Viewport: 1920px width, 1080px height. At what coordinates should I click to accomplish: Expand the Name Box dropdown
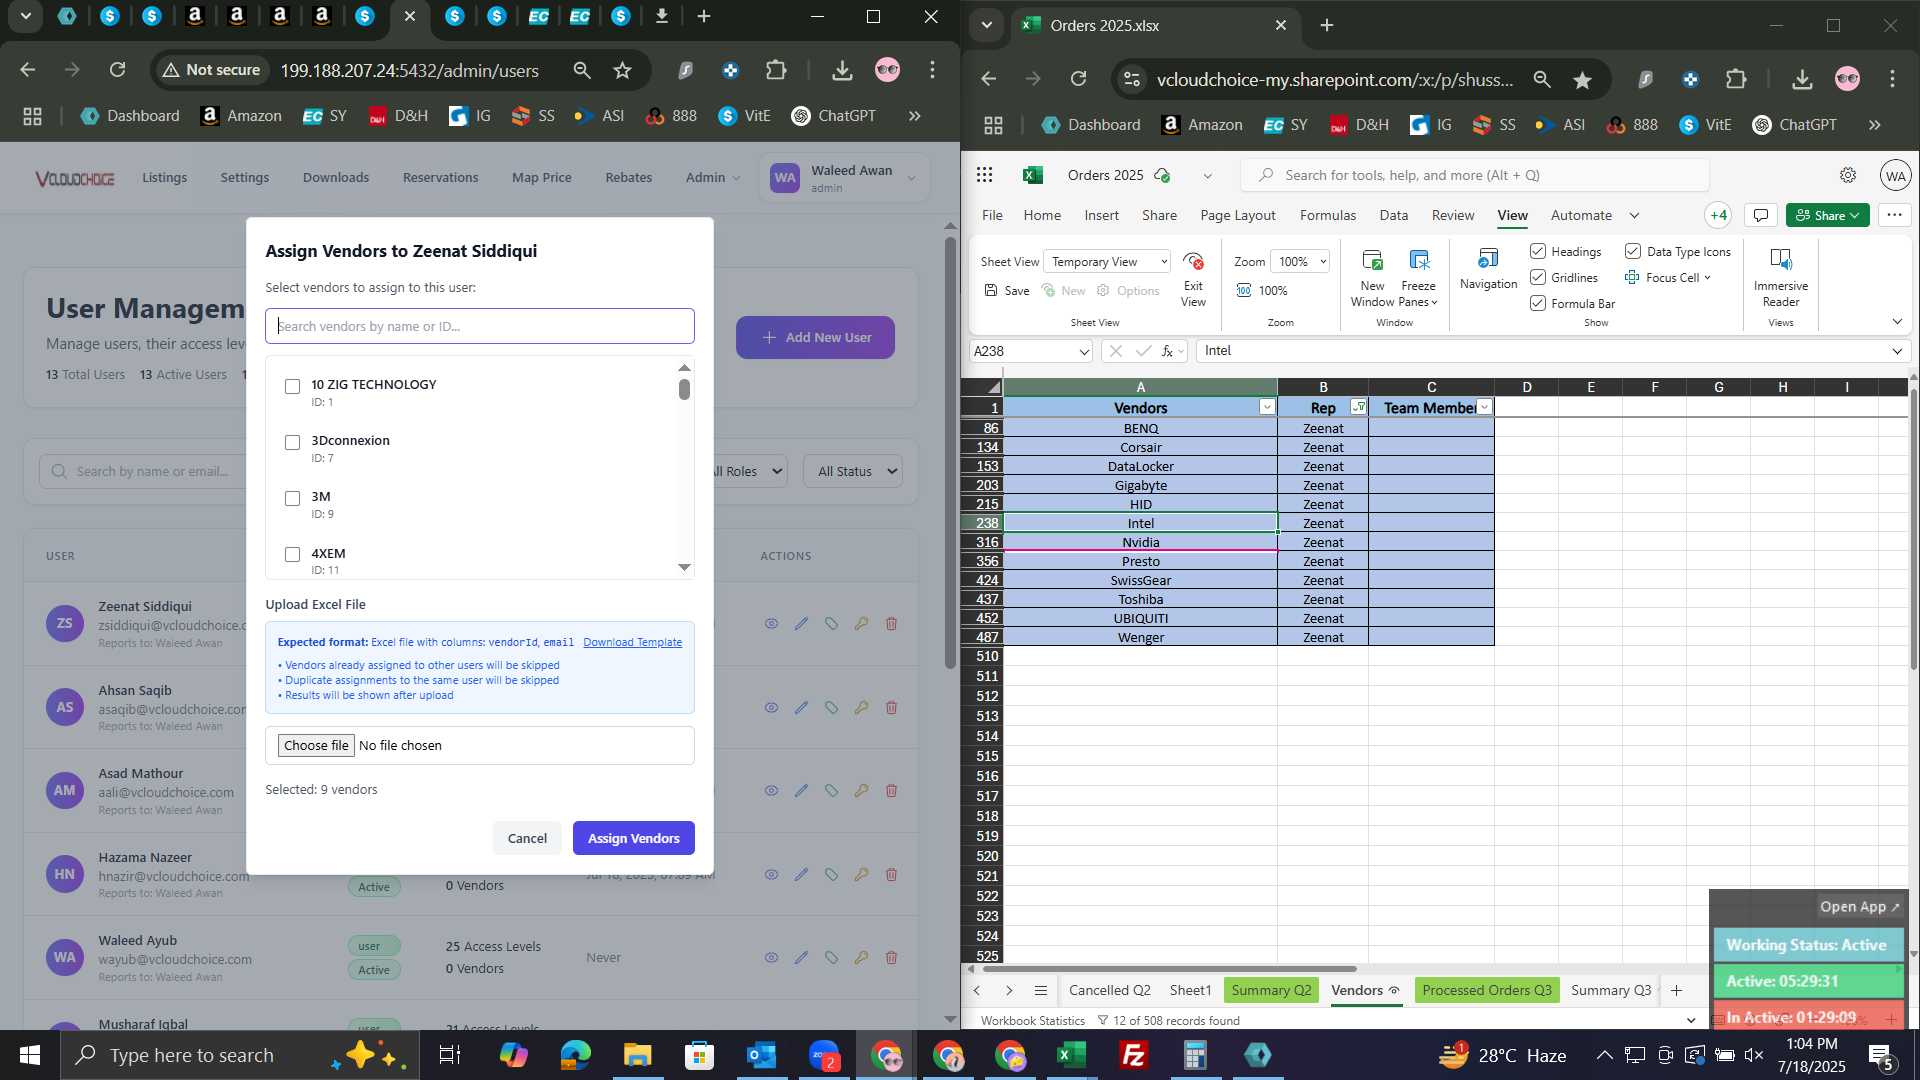click(x=1083, y=352)
